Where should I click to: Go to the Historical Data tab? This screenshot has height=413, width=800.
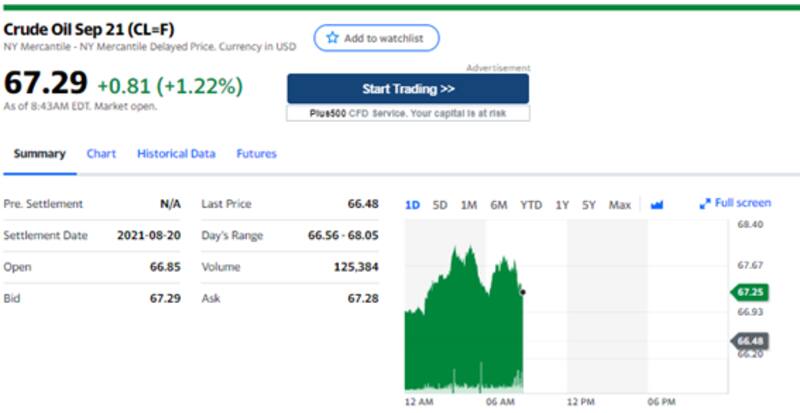tap(176, 154)
